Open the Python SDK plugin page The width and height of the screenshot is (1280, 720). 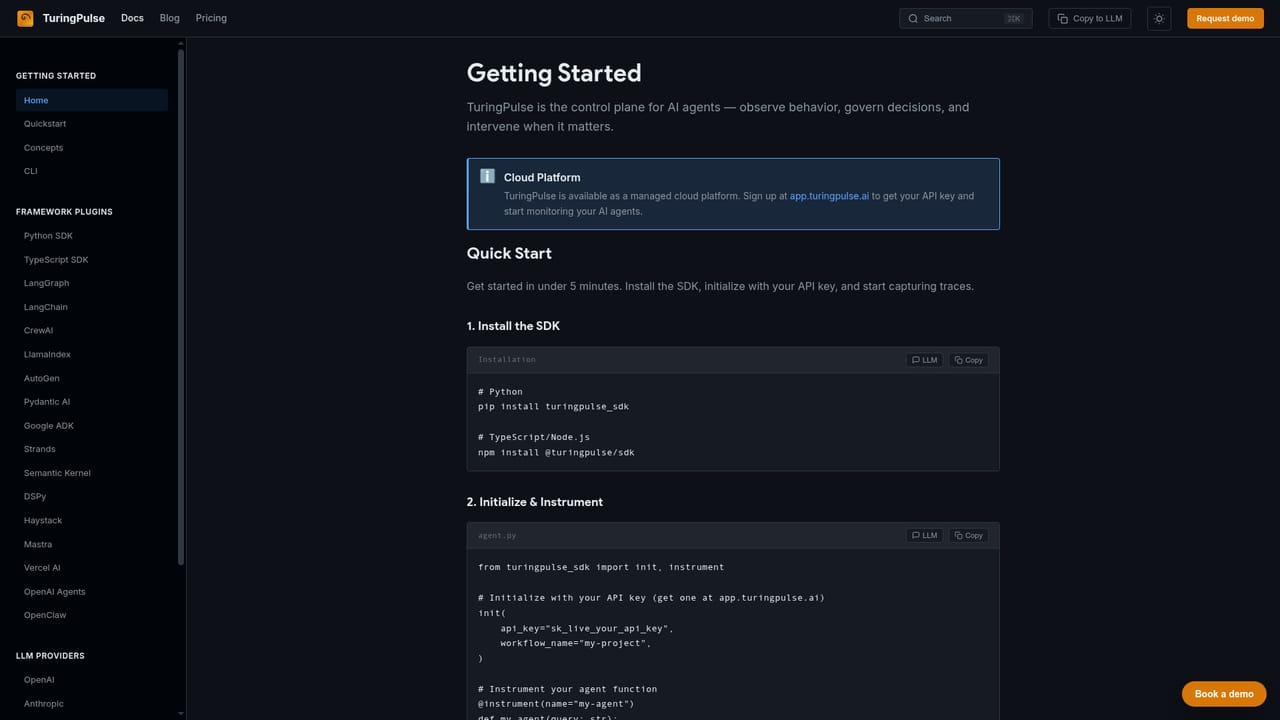click(x=92, y=236)
